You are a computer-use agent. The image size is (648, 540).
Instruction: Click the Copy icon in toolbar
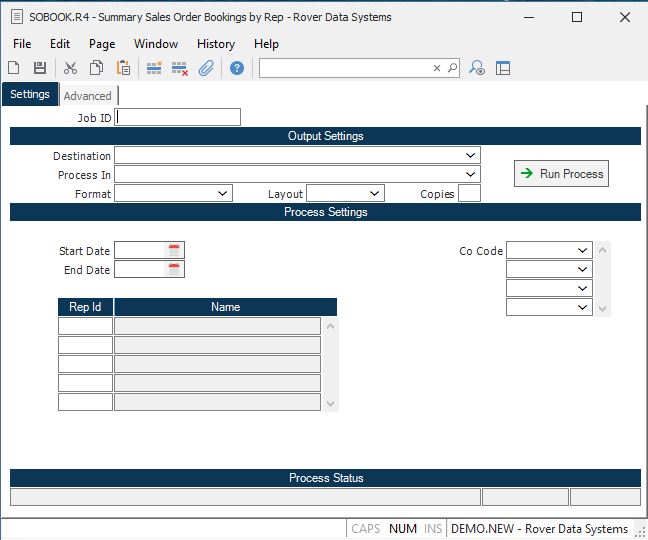point(97,68)
